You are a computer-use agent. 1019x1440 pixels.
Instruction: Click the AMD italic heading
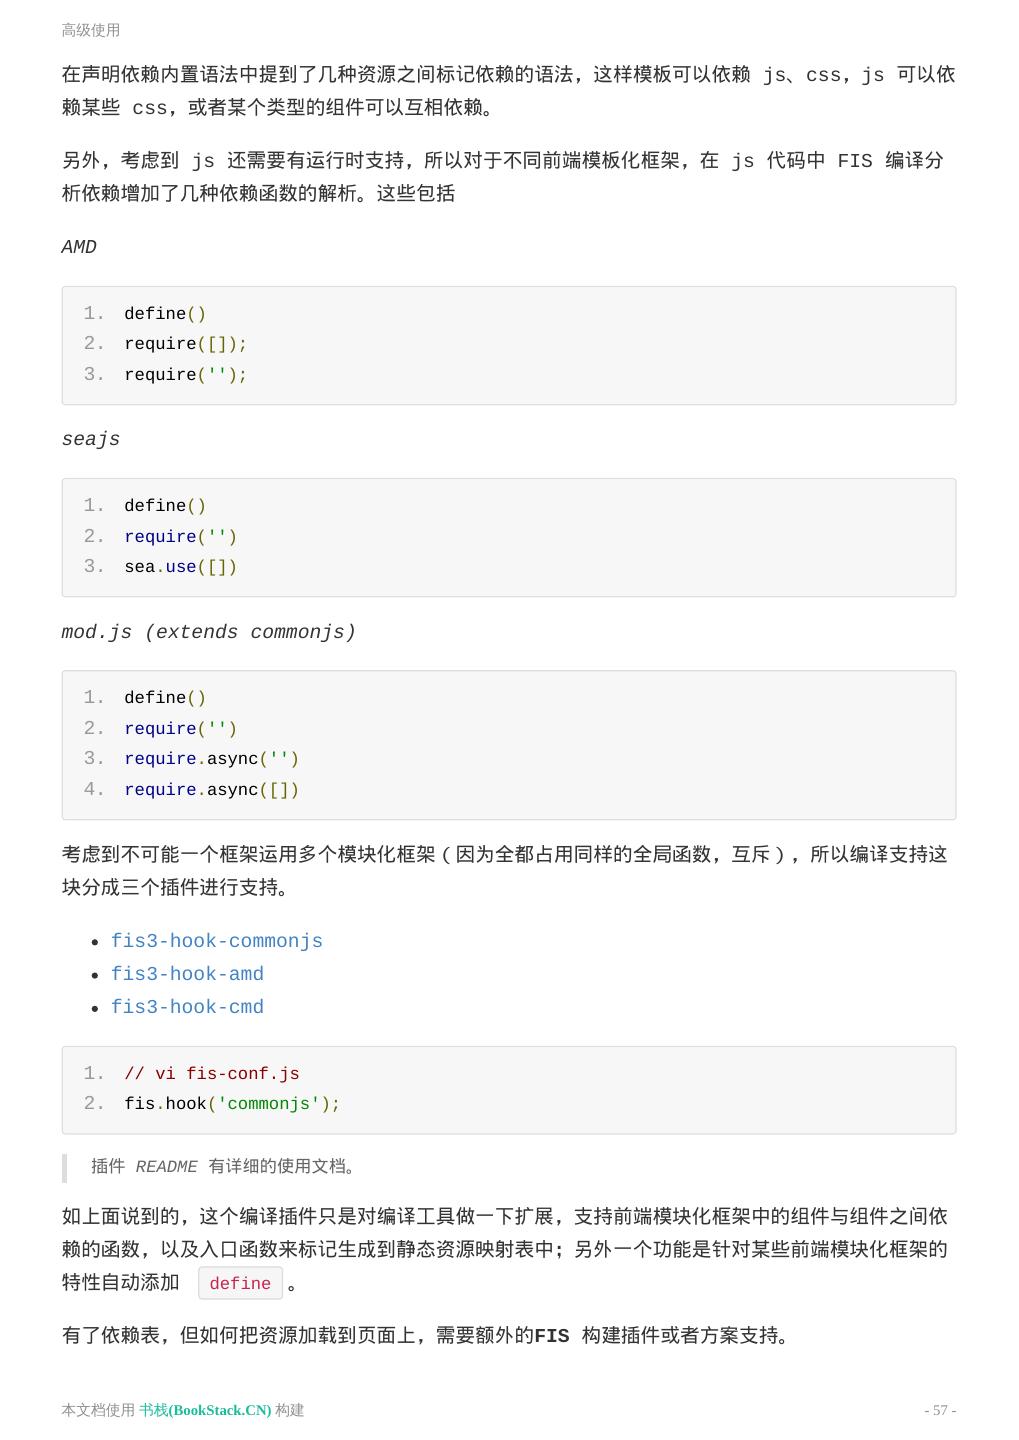click(79, 247)
